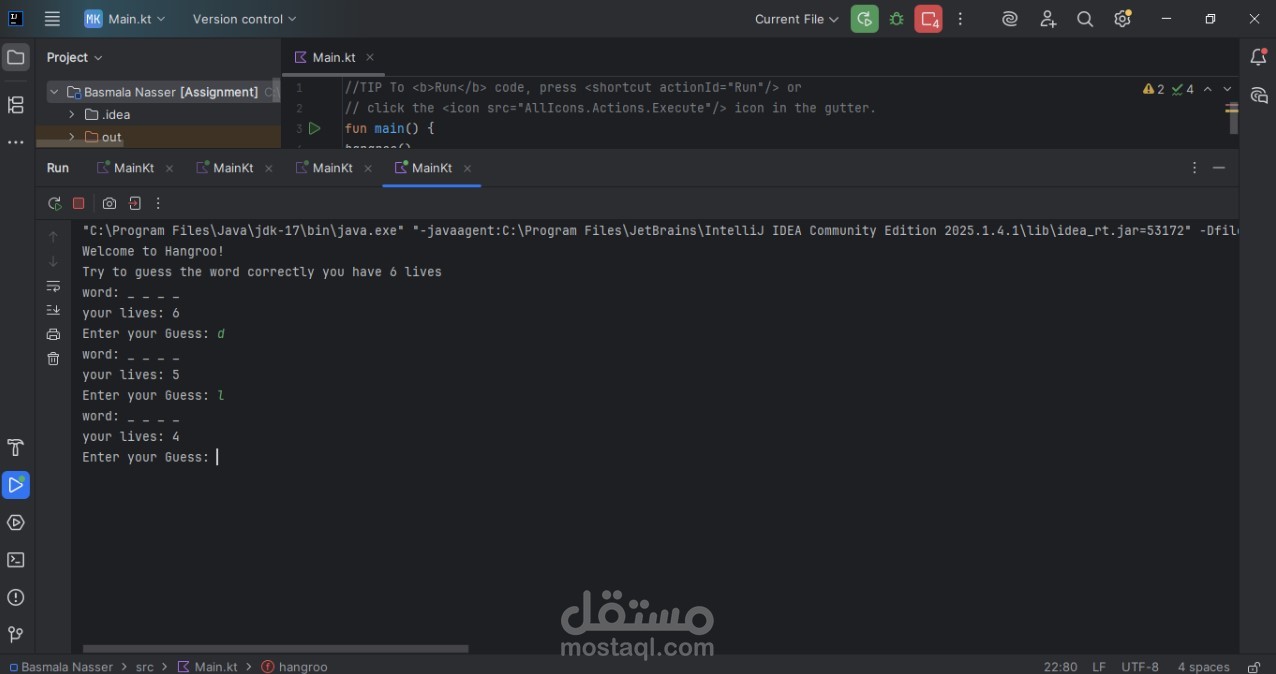
Task: Open the Terminal tool window
Action: tap(15, 560)
